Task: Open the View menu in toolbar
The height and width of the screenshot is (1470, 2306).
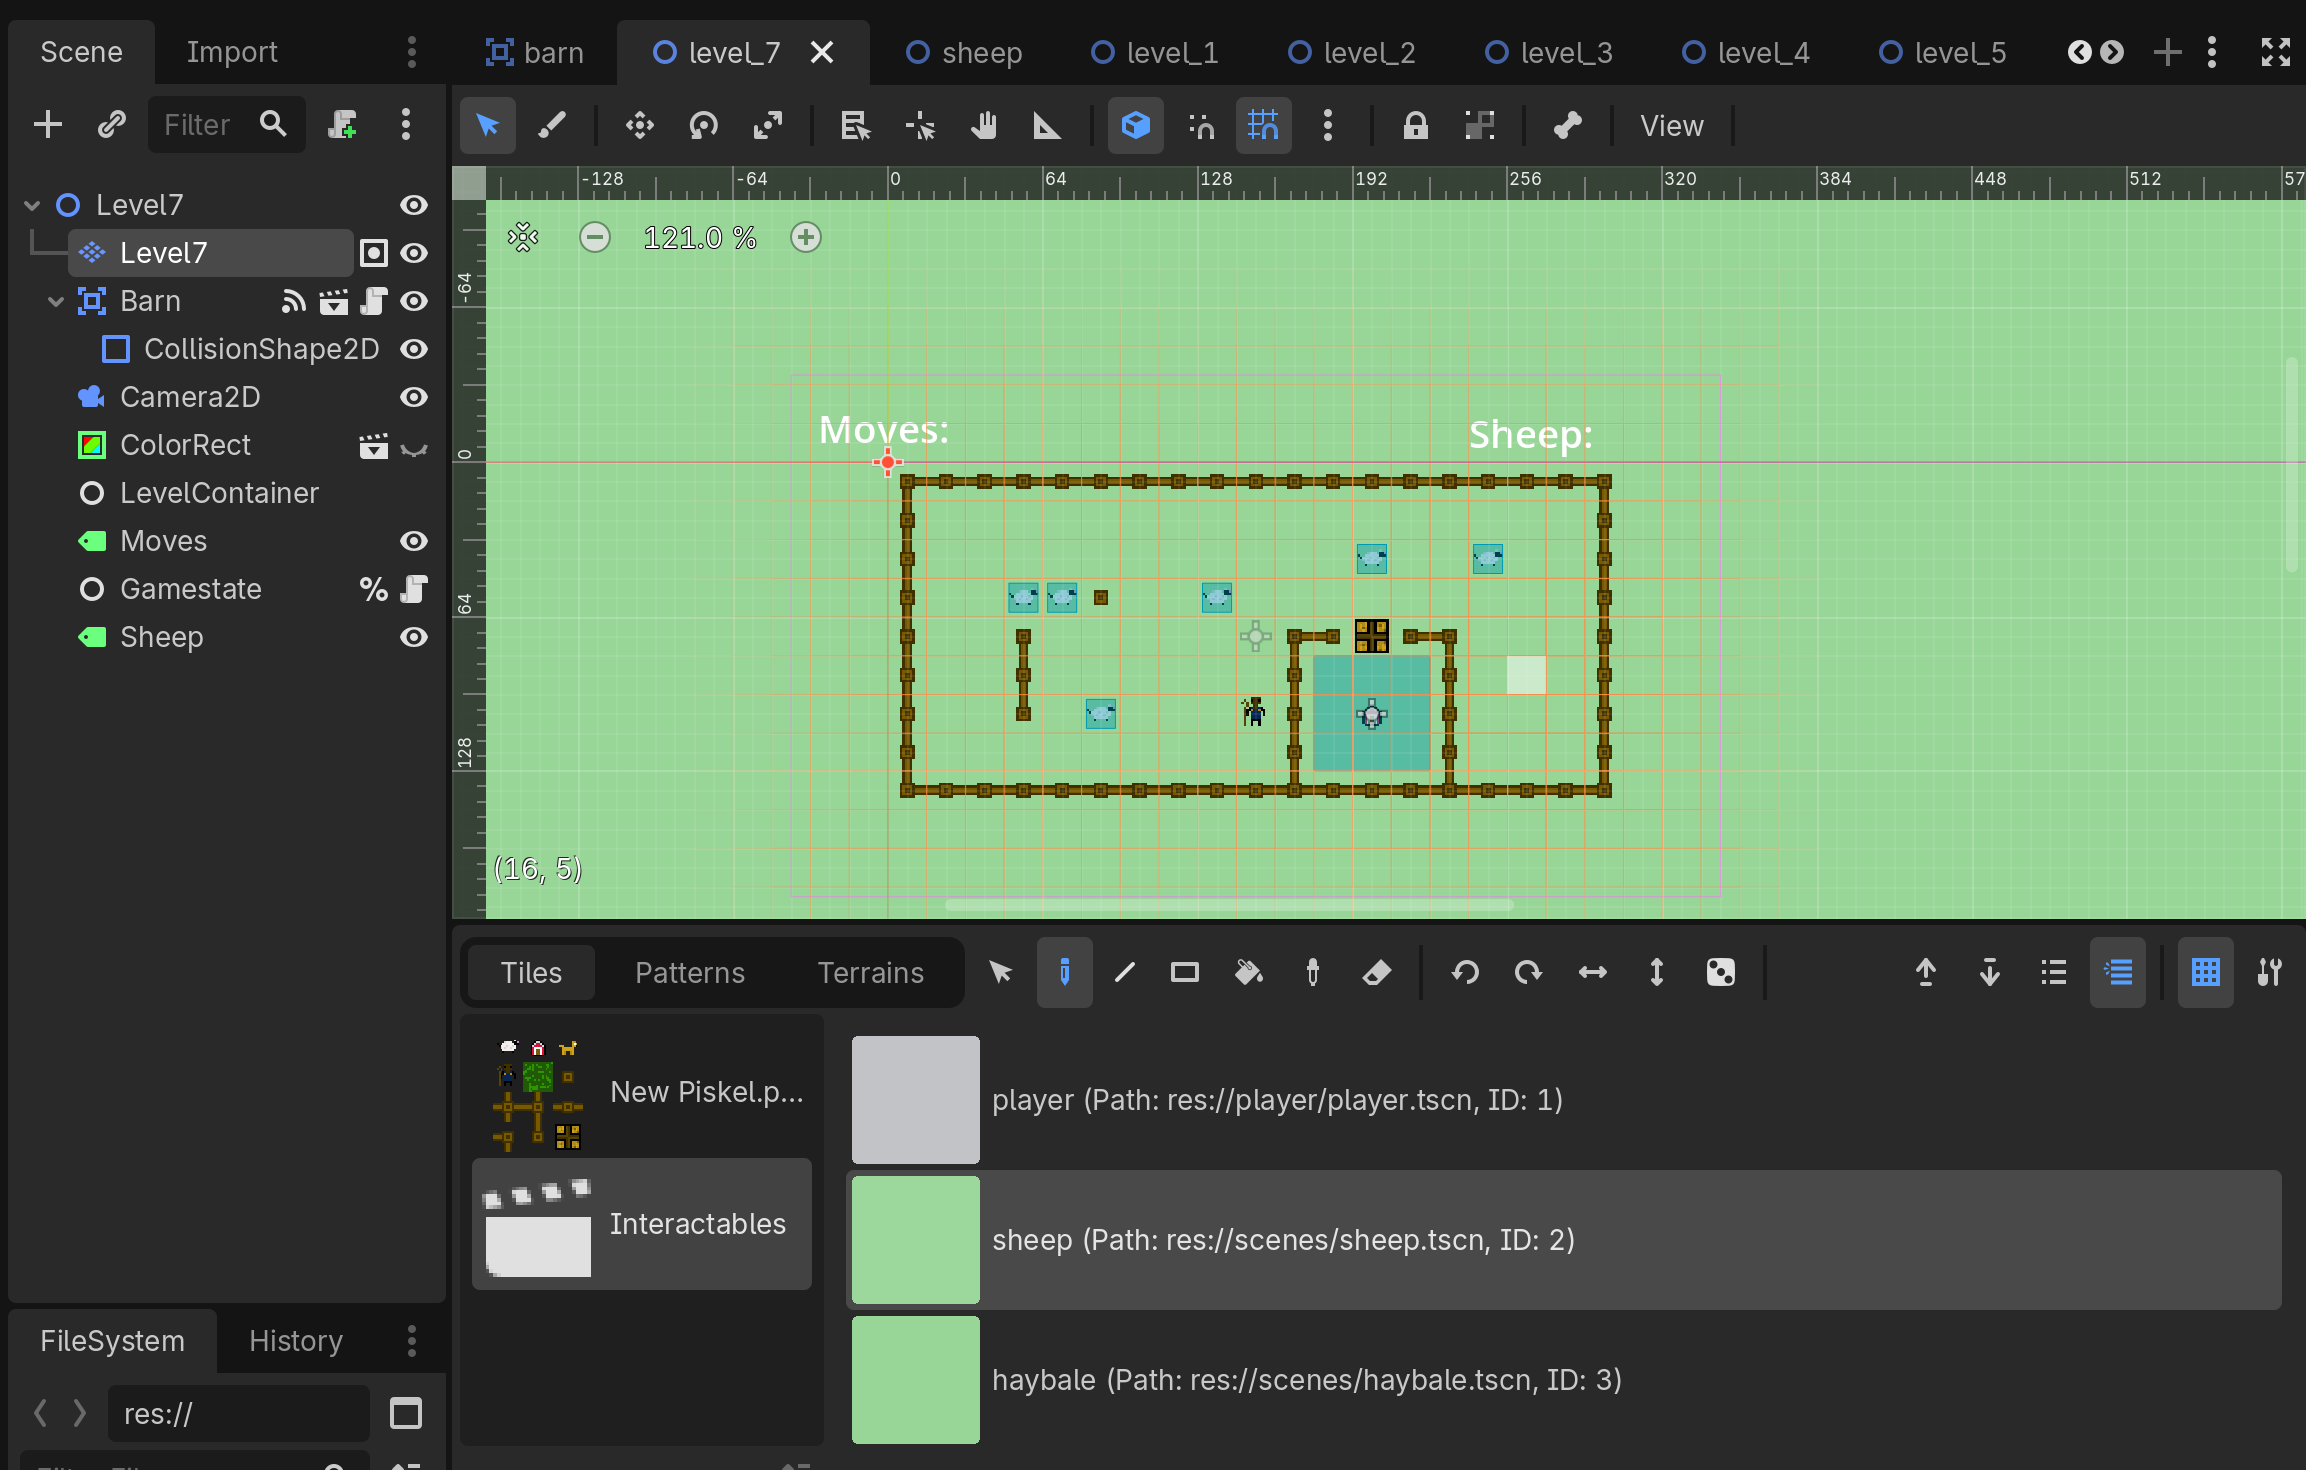Action: coord(1671,126)
